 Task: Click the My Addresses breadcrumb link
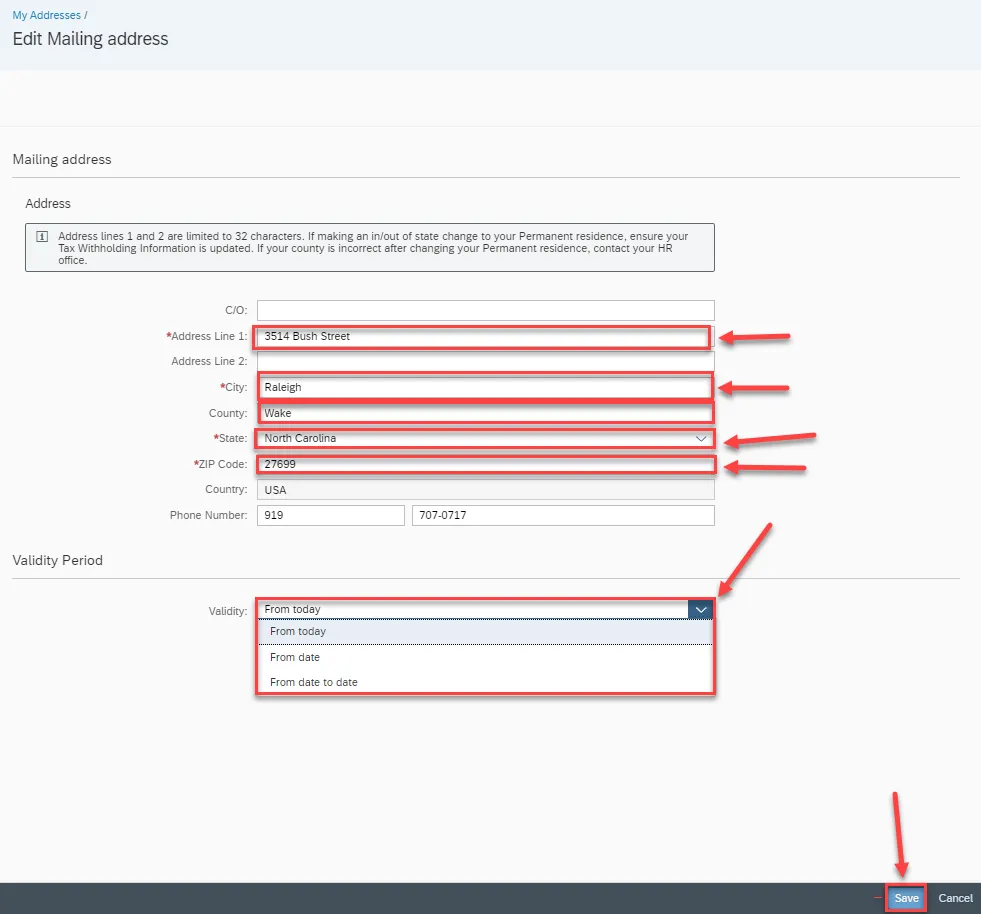[x=46, y=16]
